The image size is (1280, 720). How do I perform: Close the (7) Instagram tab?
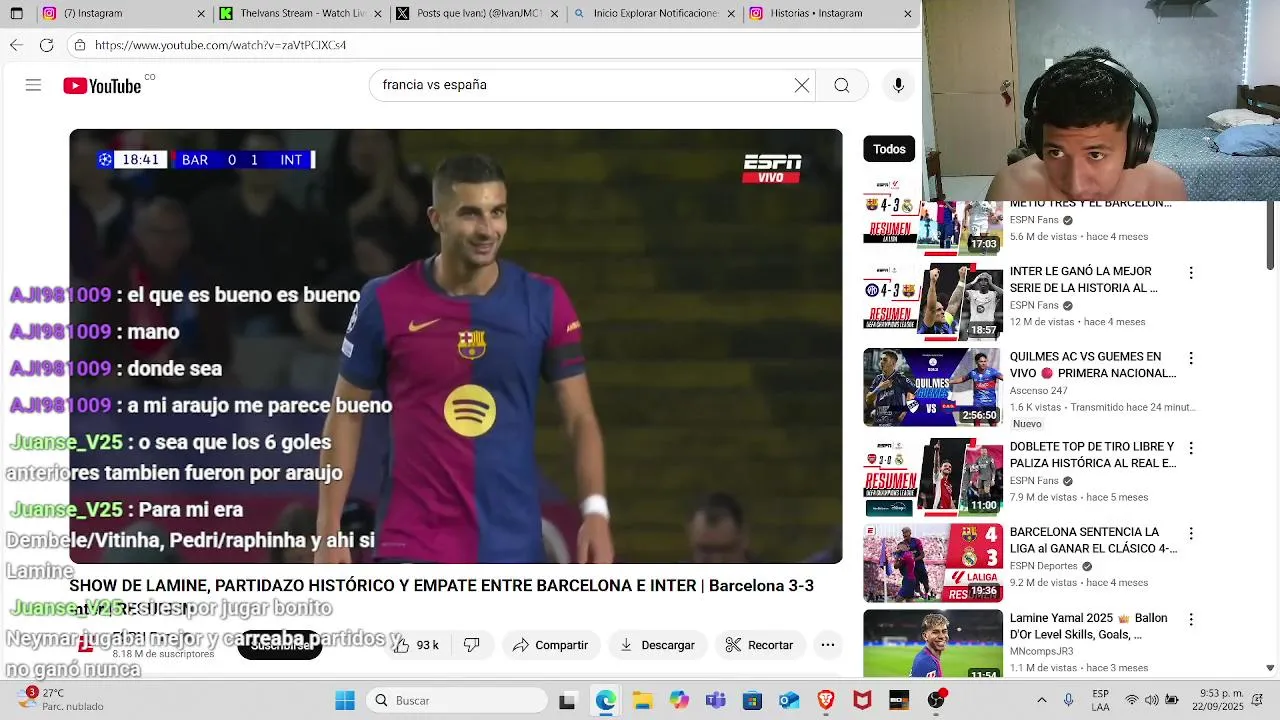point(201,13)
